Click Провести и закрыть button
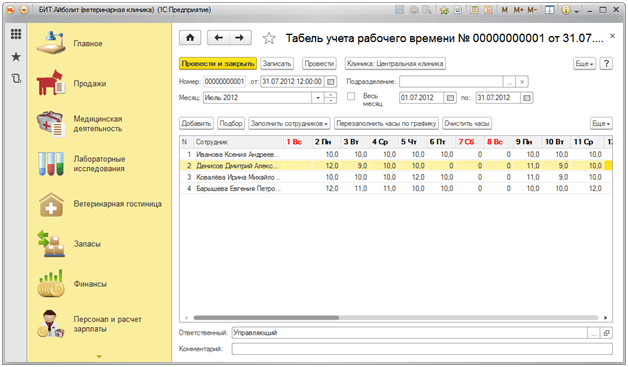 pos(218,64)
